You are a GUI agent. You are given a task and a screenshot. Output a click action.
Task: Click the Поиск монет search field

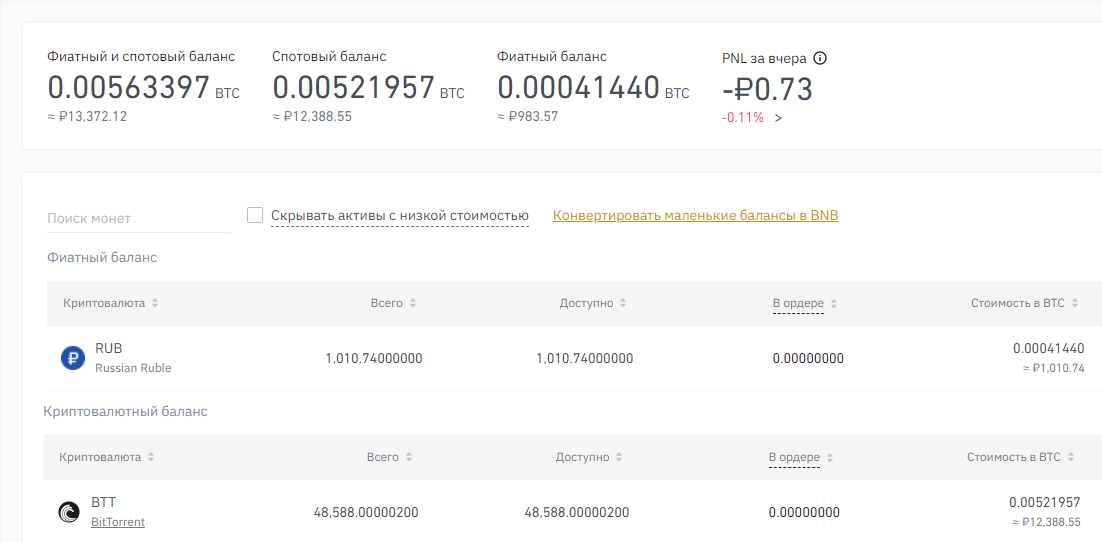coord(138,219)
